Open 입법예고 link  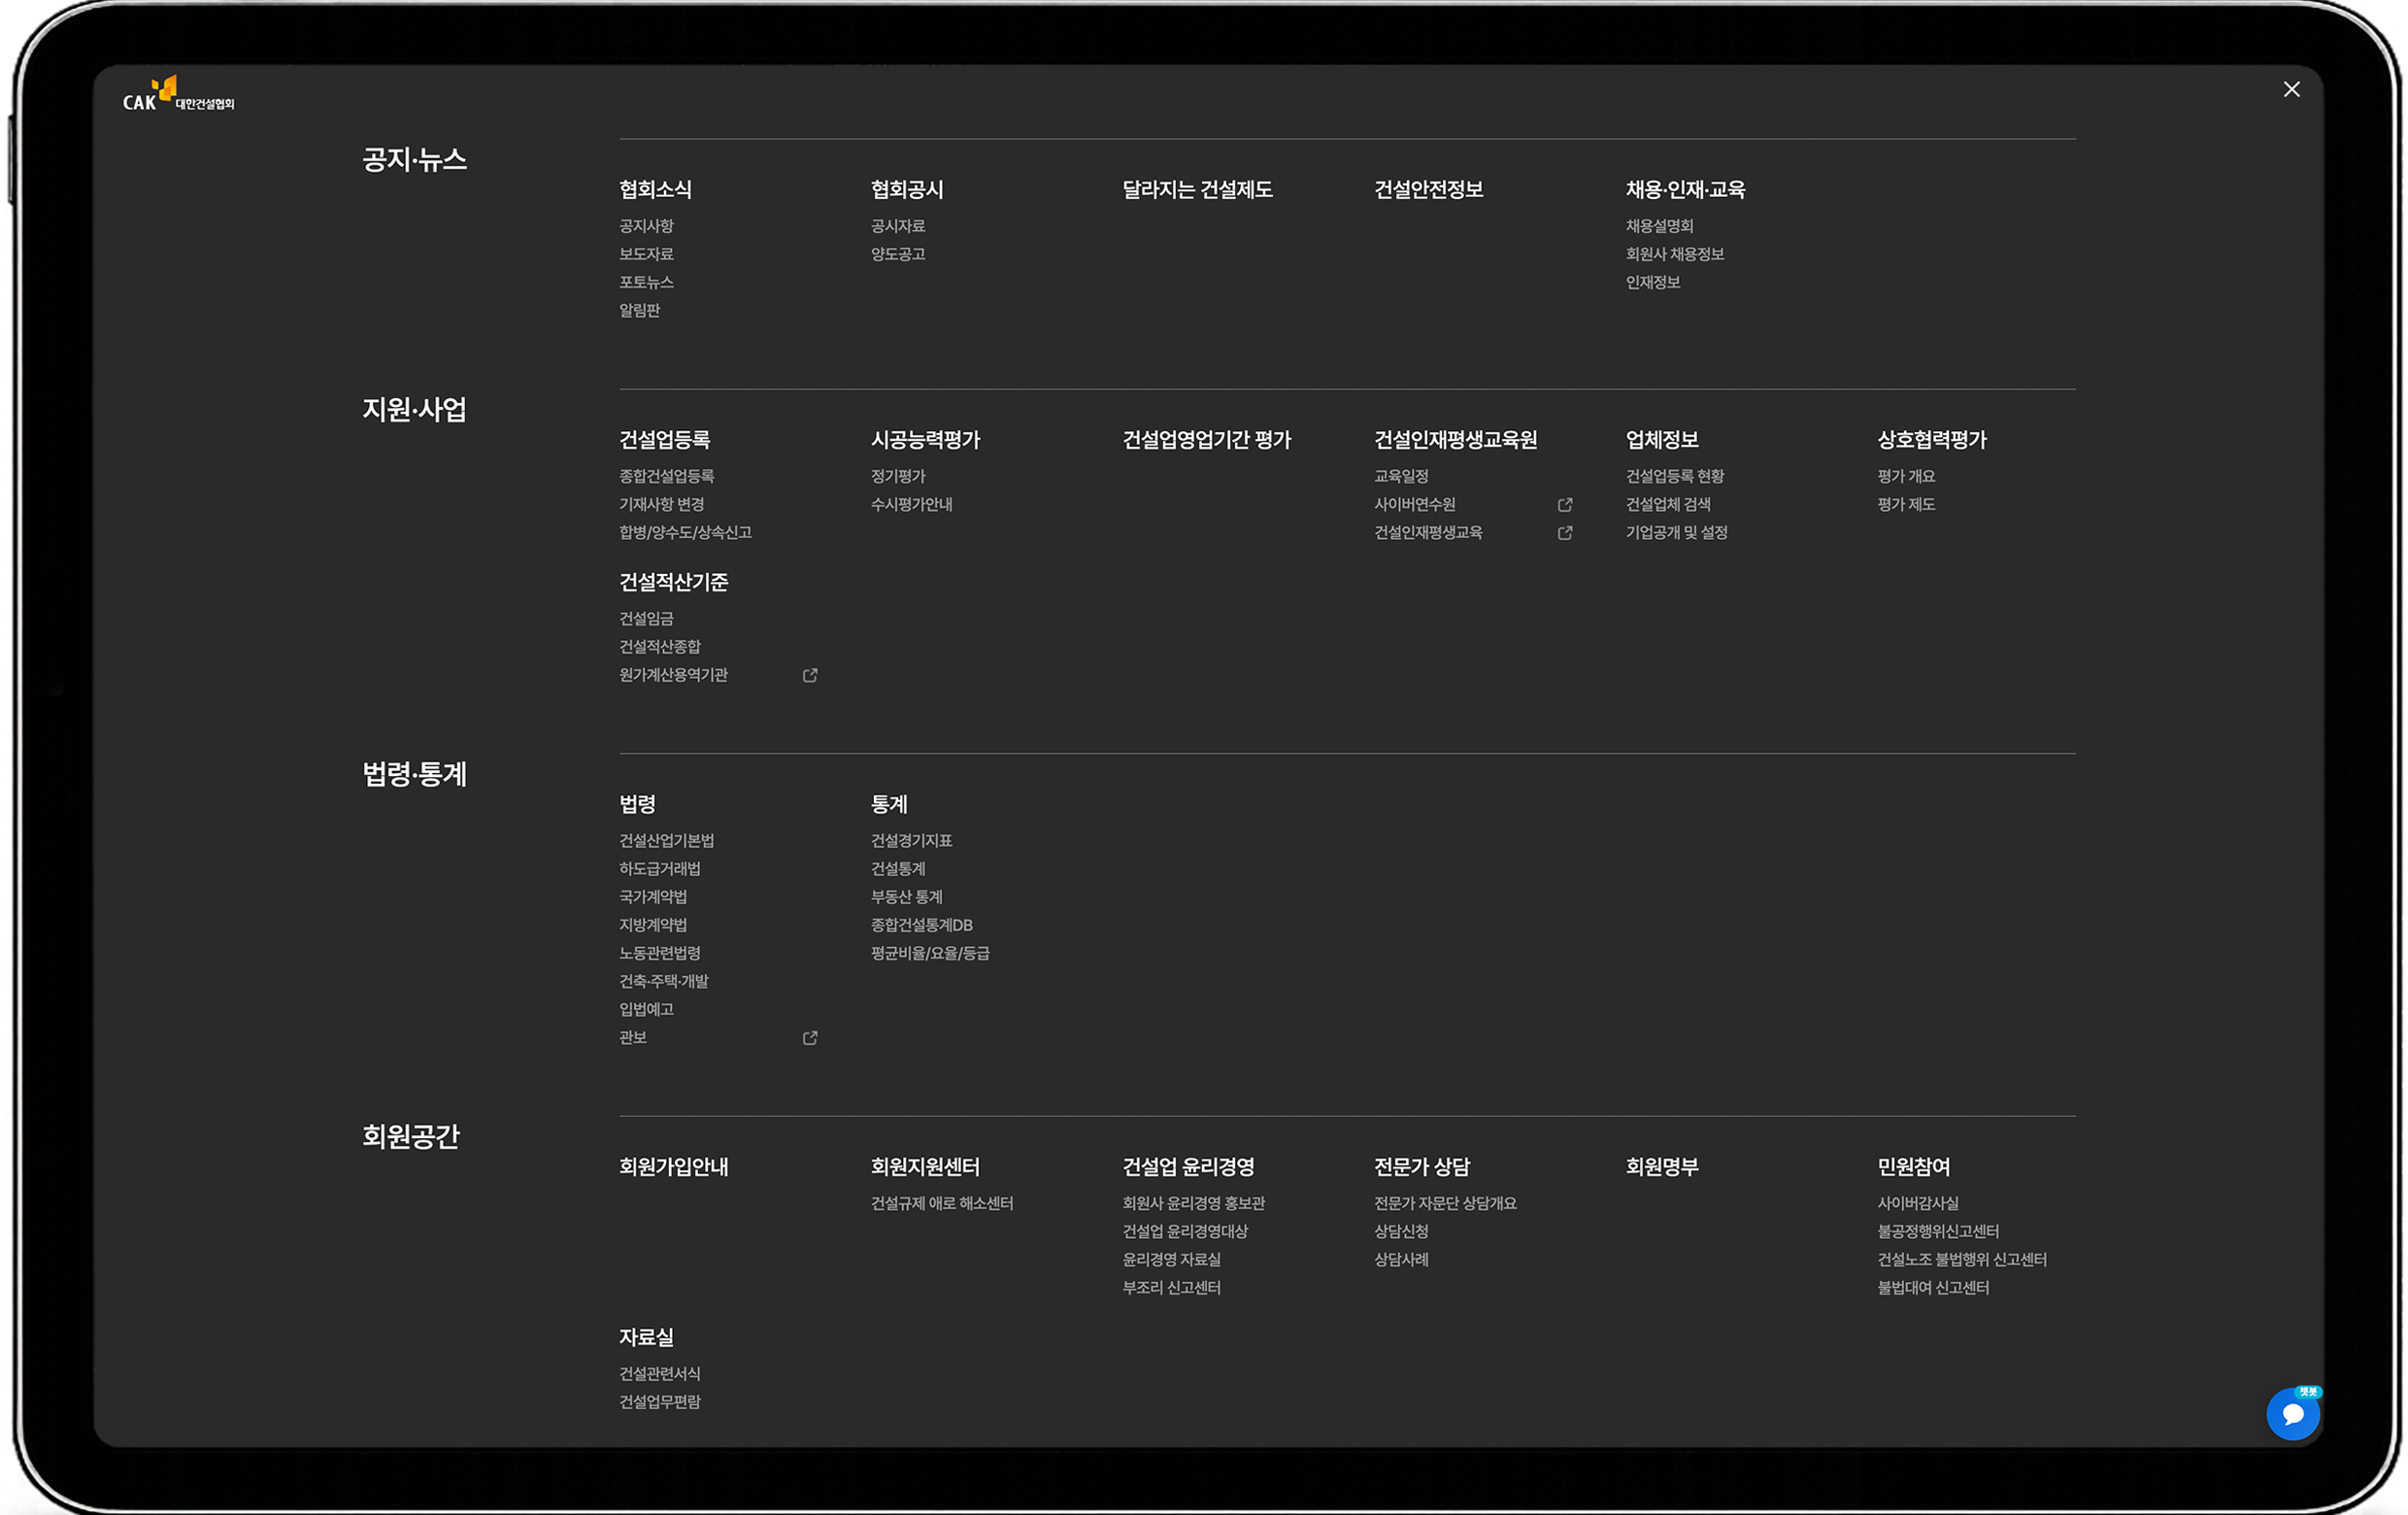coord(646,1010)
